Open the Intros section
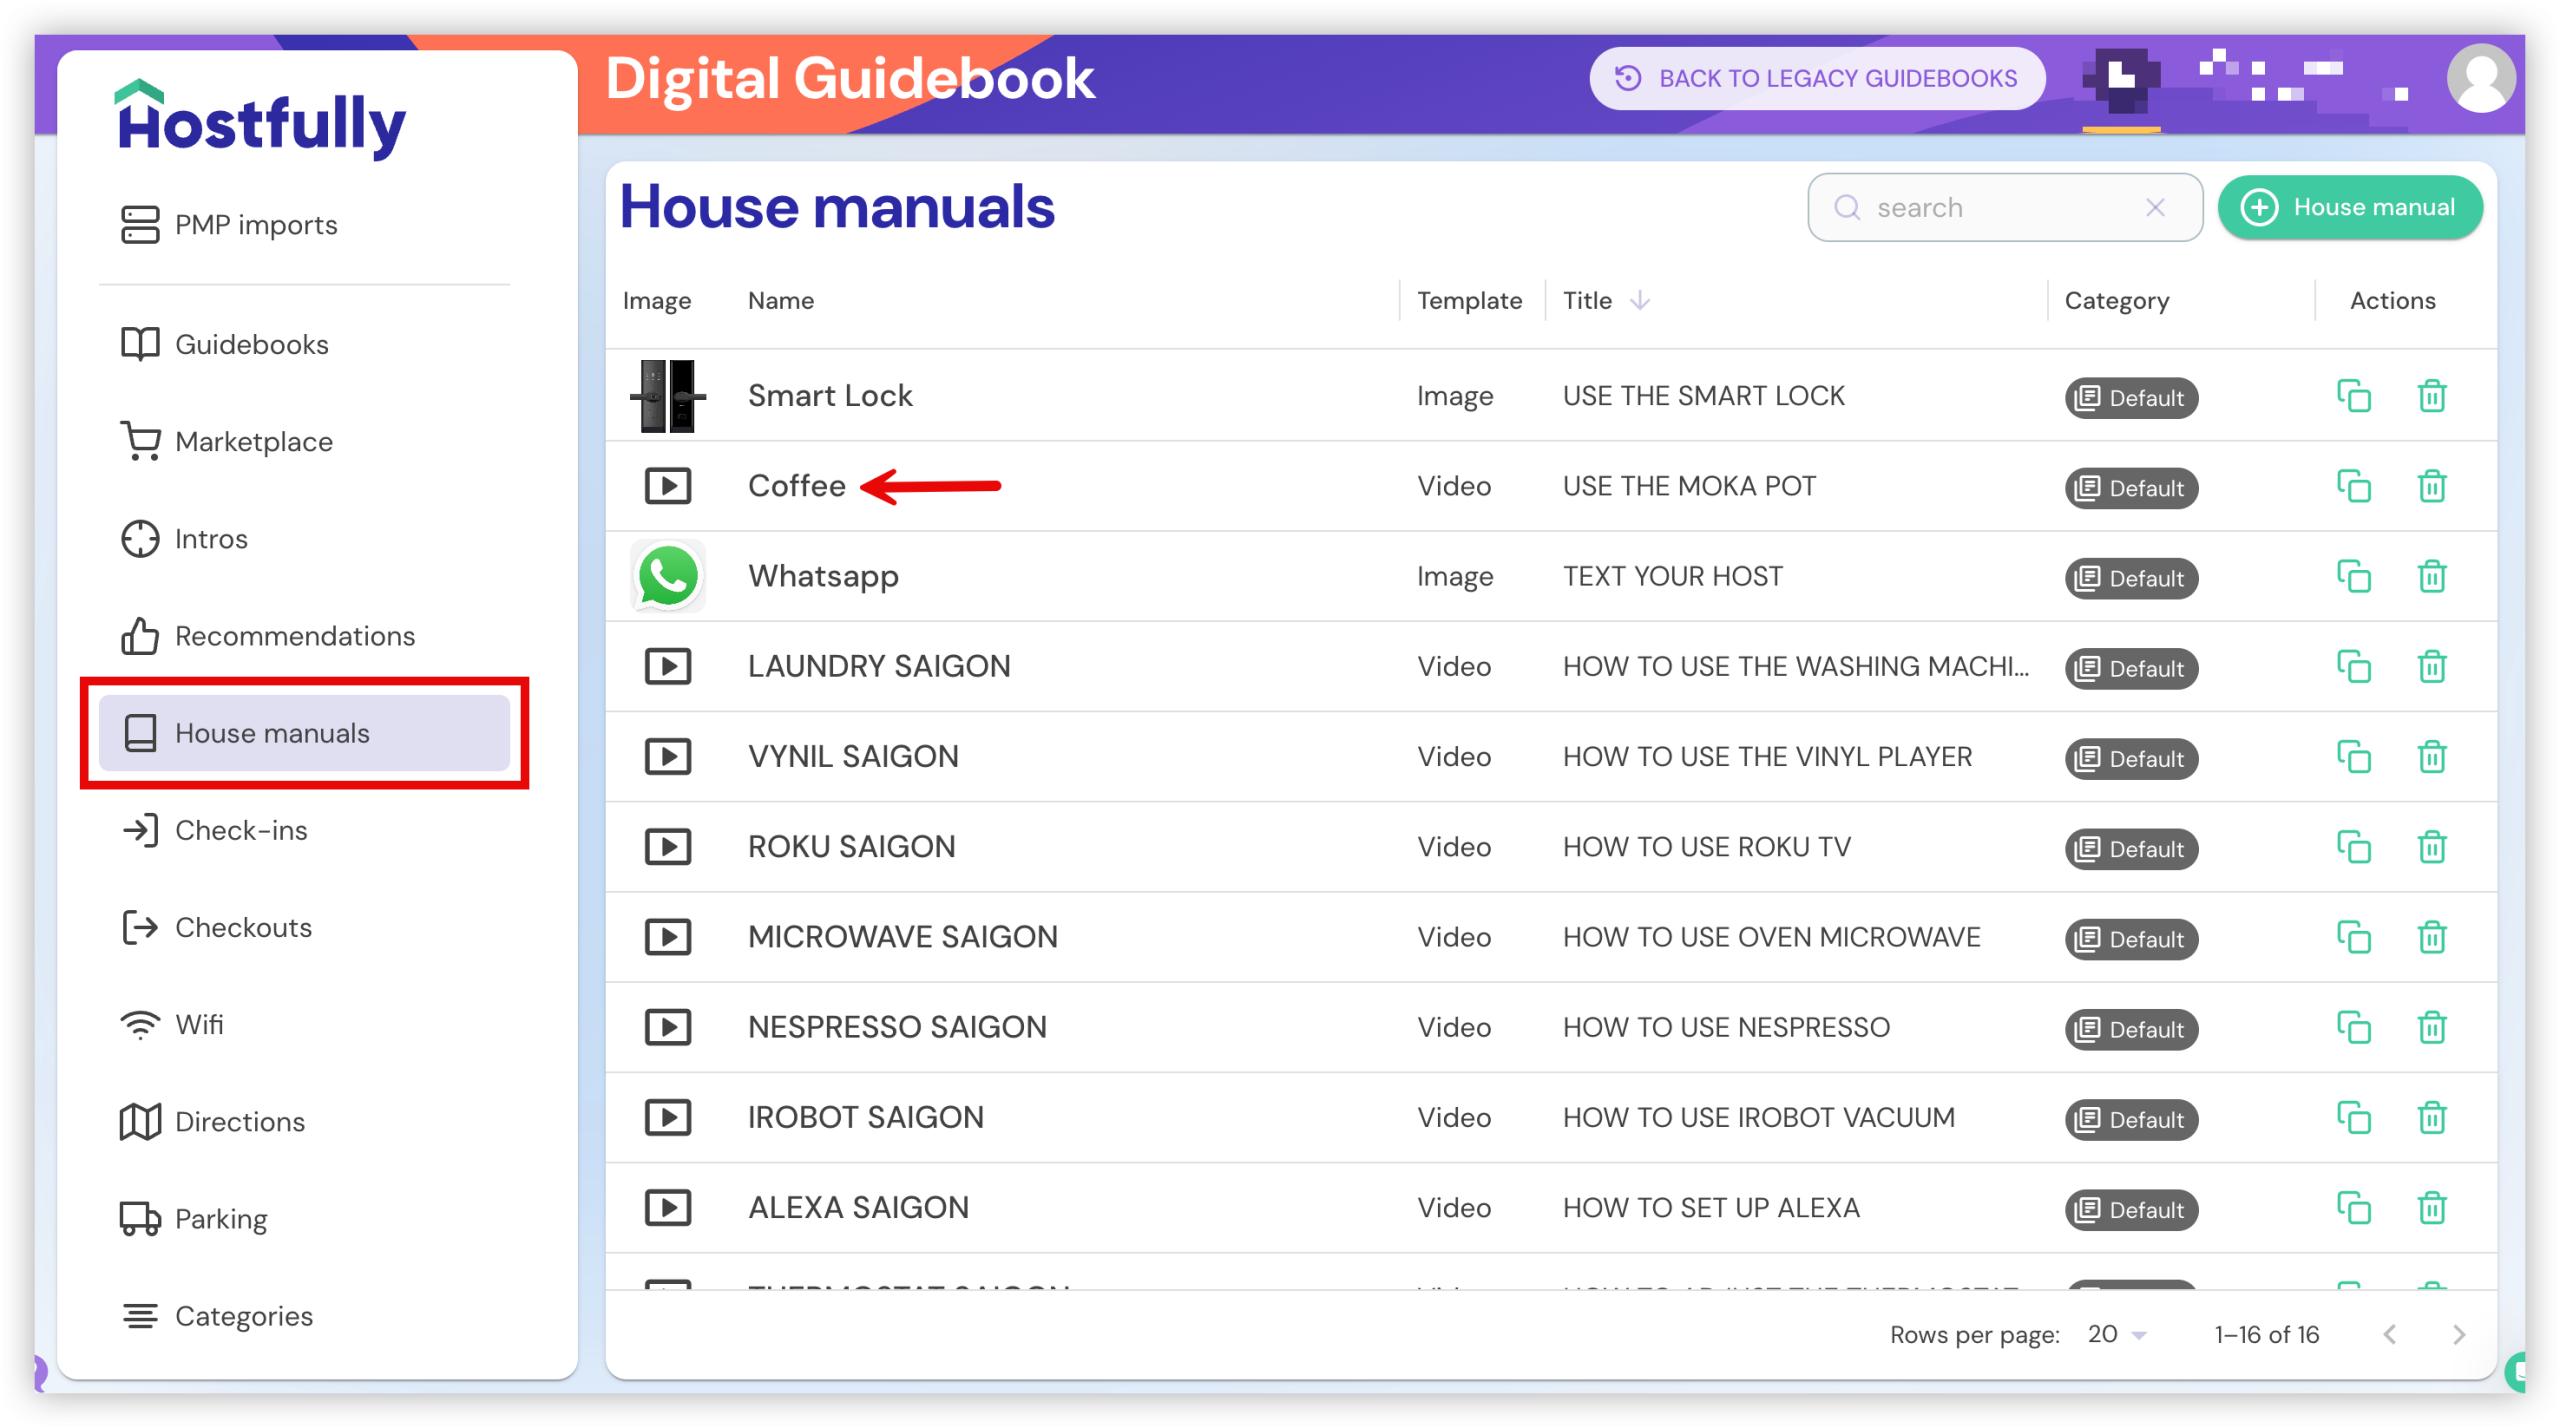2560x1428 pixels. point(210,538)
